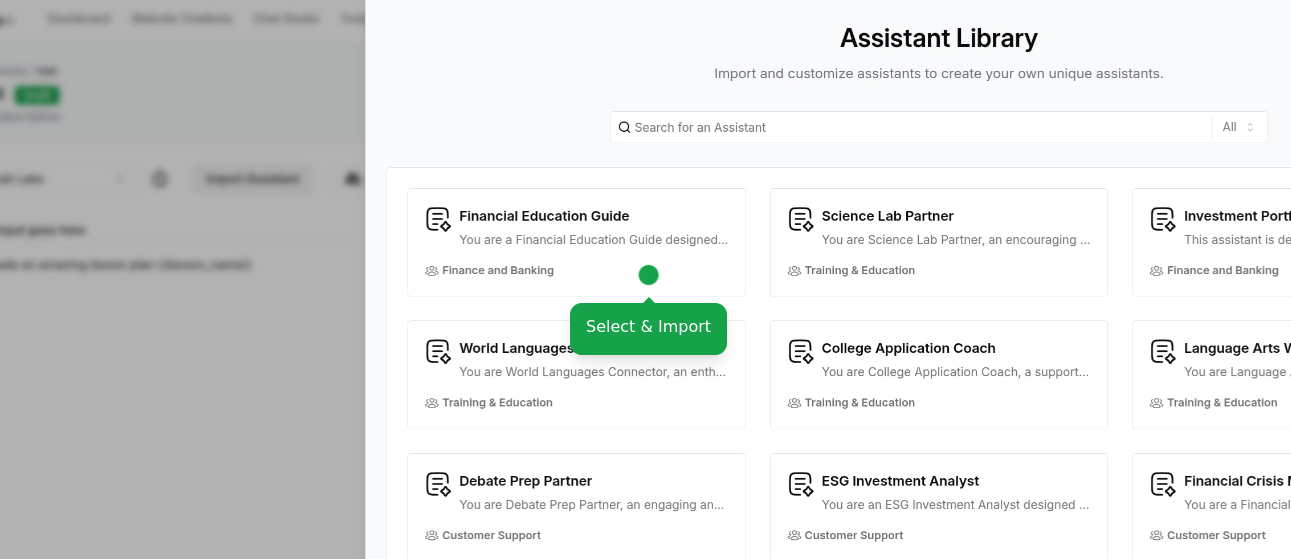Click Training & Education tag on Science Lab Partner
The image size is (1291, 559).
[x=860, y=271]
